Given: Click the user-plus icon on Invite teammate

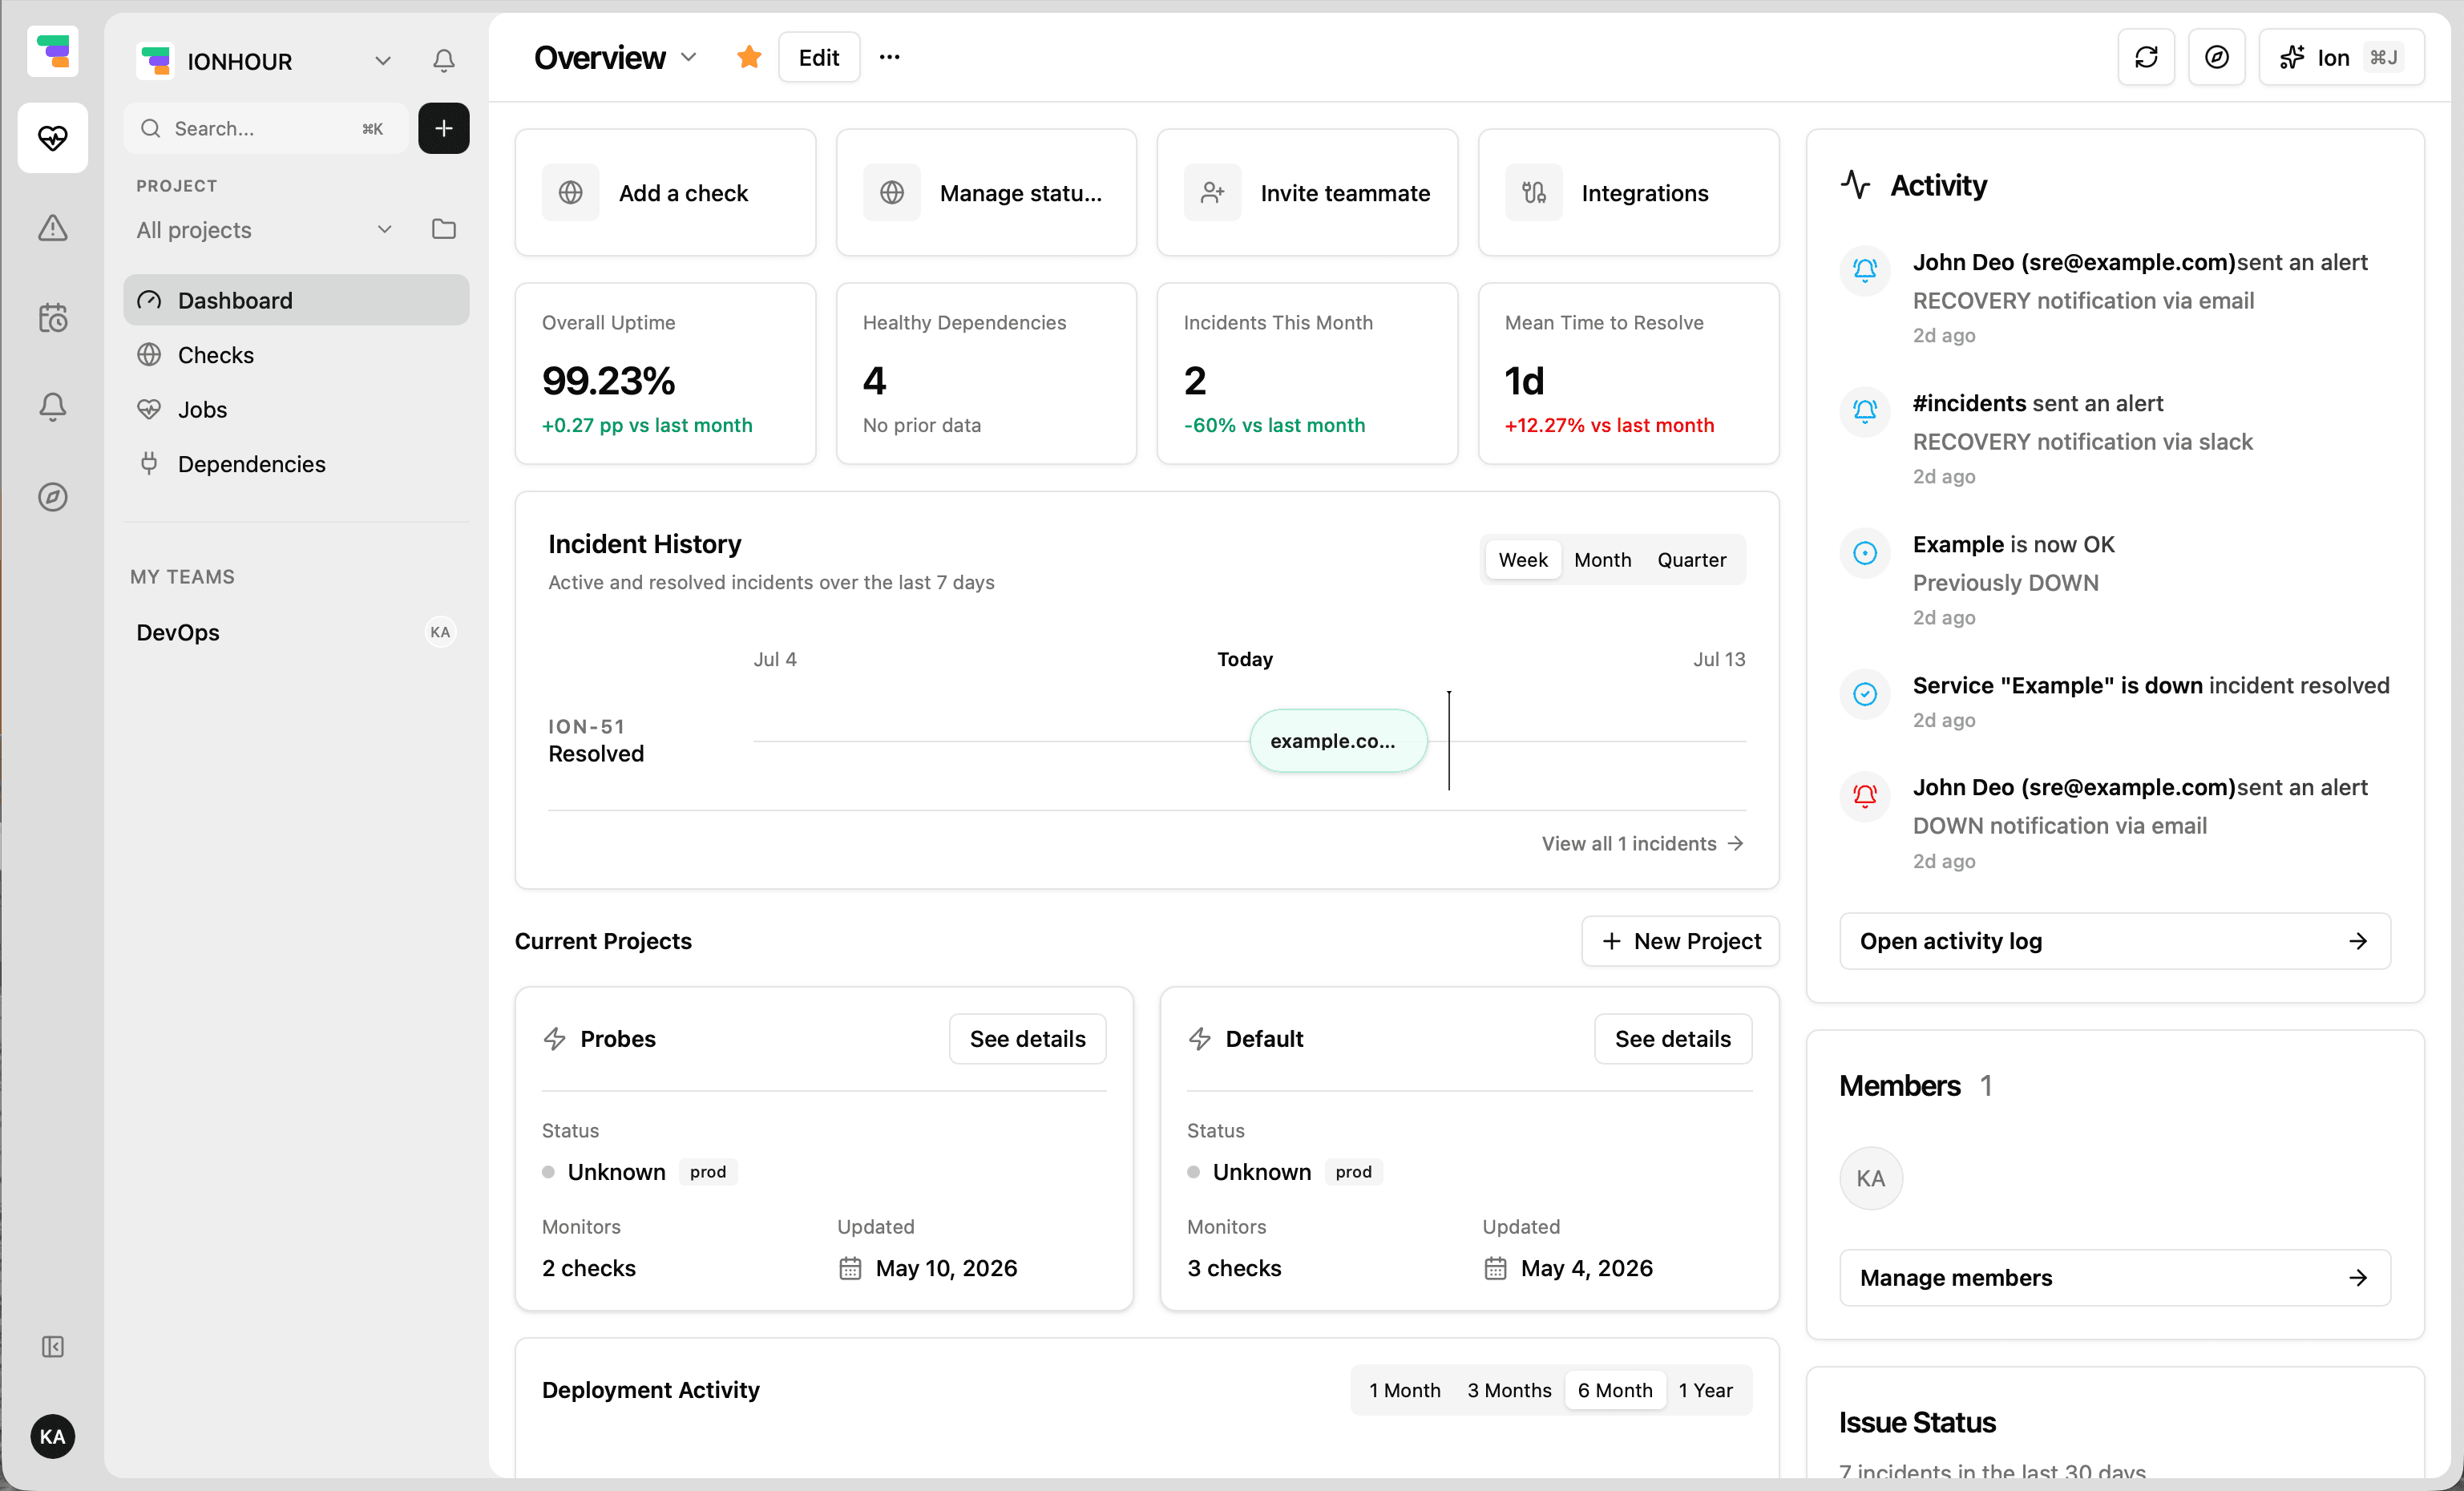Looking at the screenshot, I should 1213,193.
